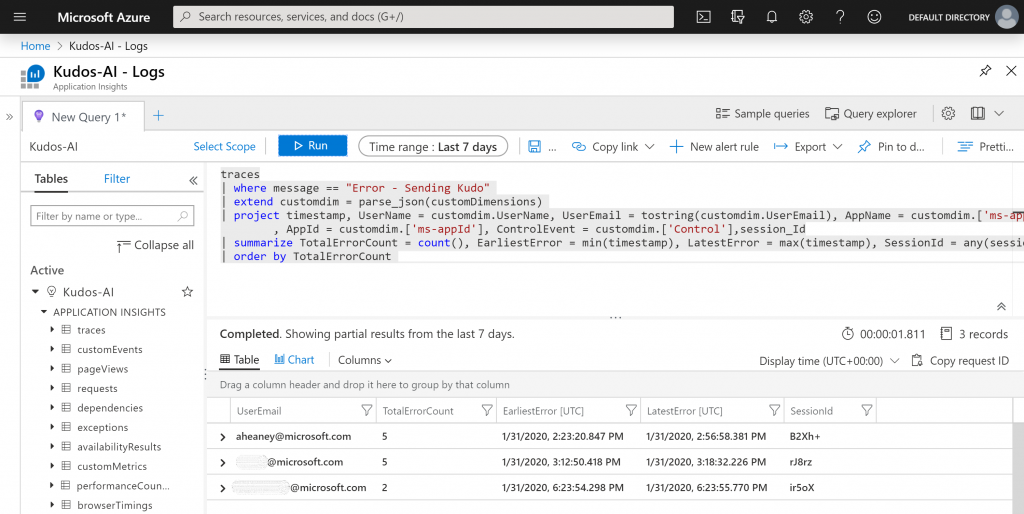The image size is (1024, 514).
Task: Open Directory and subscription filter icon
Action: pos(738,17)
